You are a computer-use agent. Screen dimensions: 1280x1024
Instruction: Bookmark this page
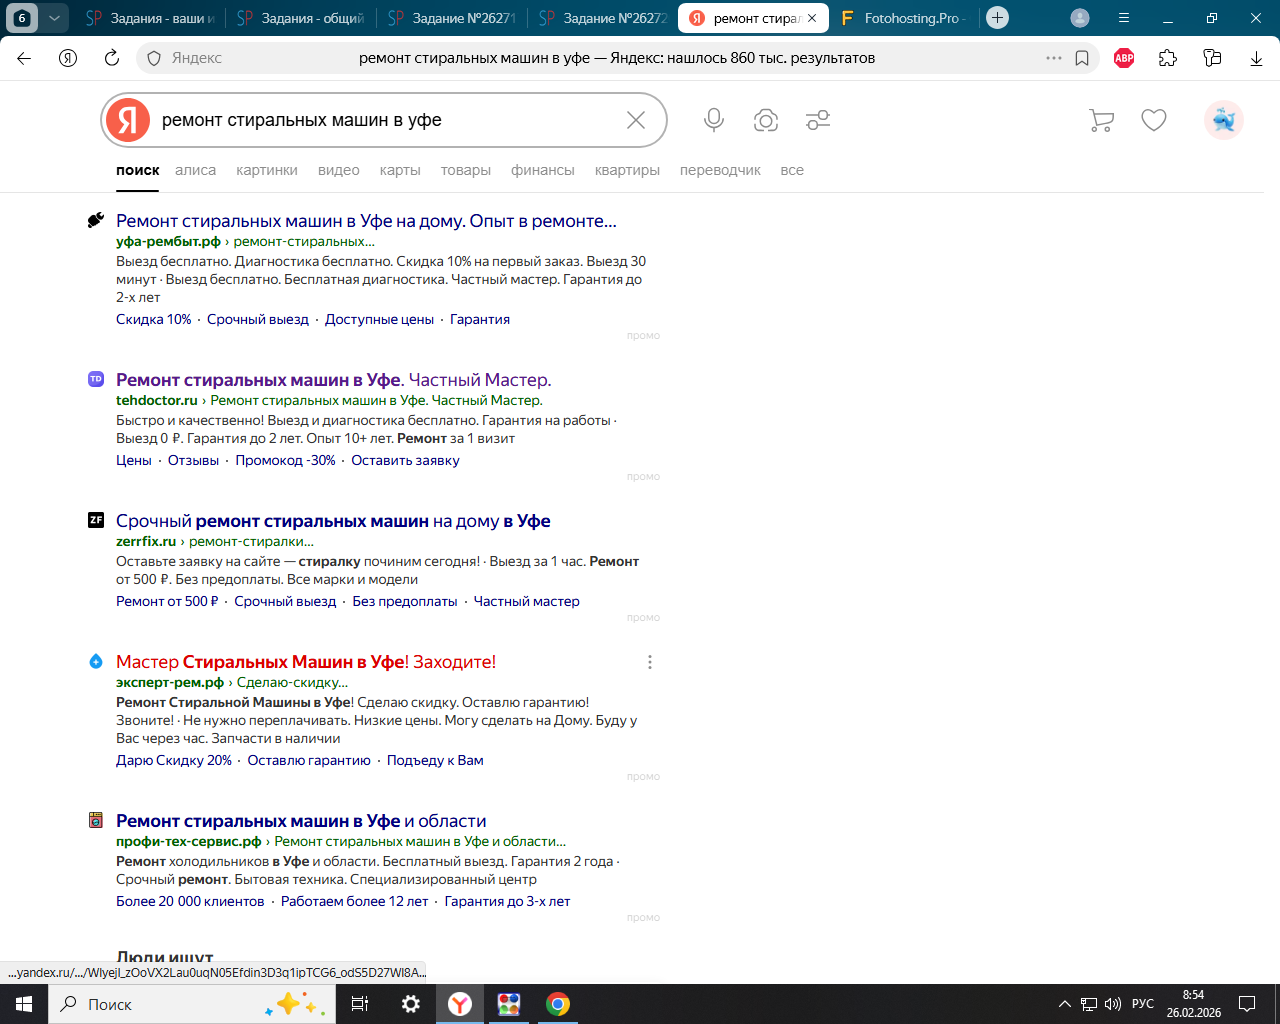(x=1082, y=58)
